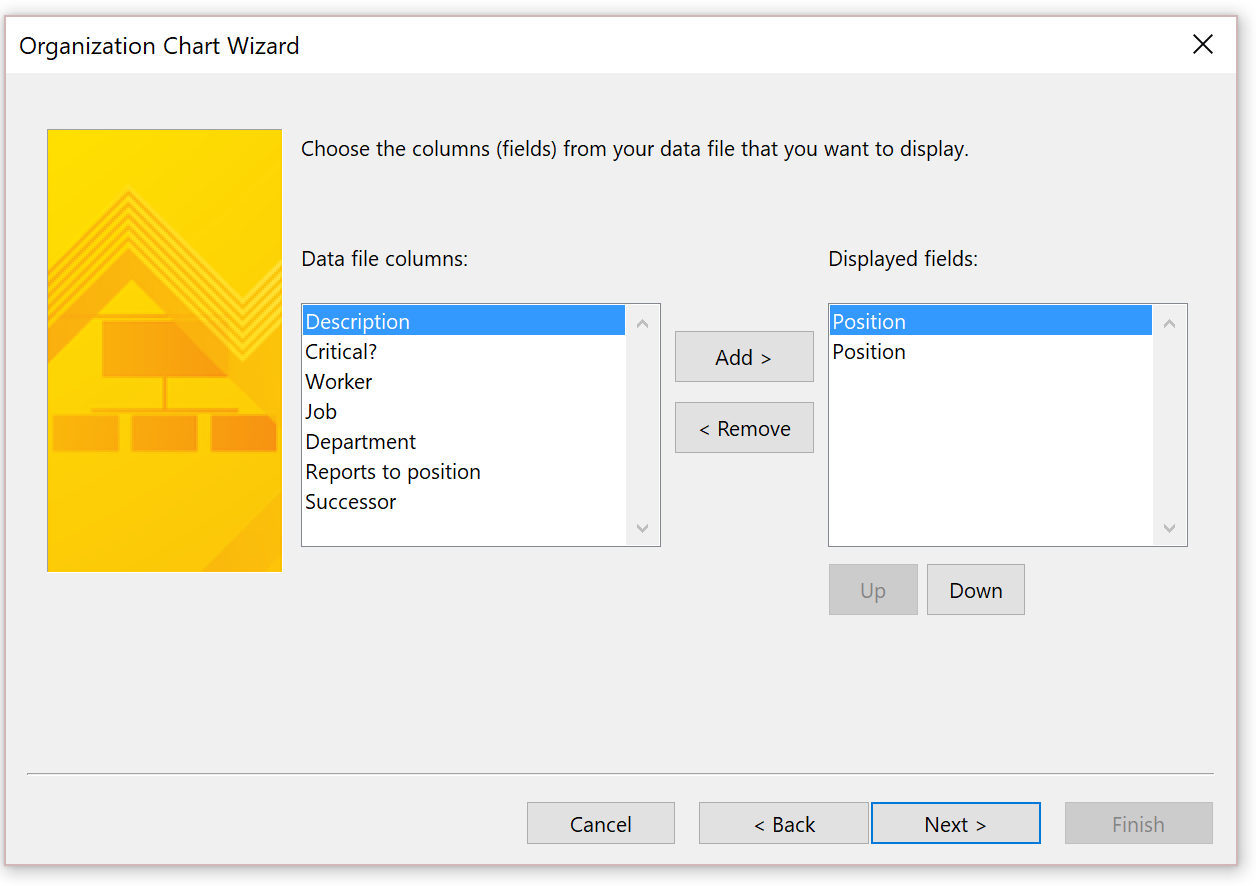Click up arrow of Displayed fields scrollbar

coord(1169,323)
